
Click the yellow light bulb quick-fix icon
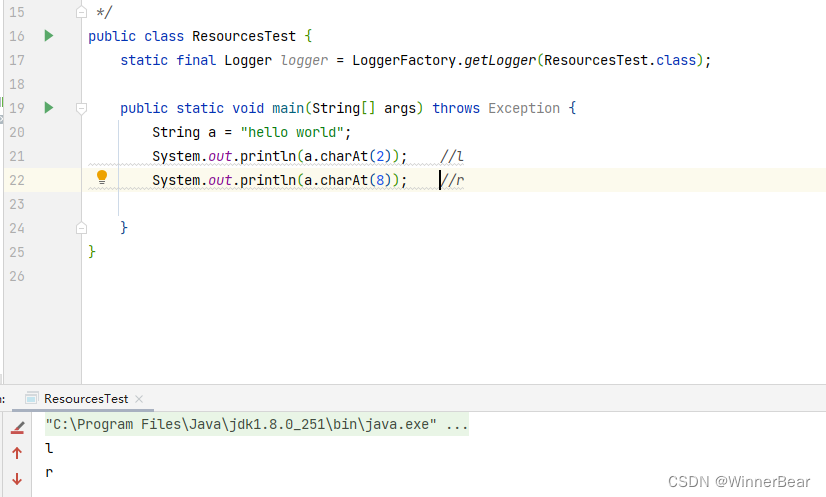pyautogui.click(x=102, y=178)
